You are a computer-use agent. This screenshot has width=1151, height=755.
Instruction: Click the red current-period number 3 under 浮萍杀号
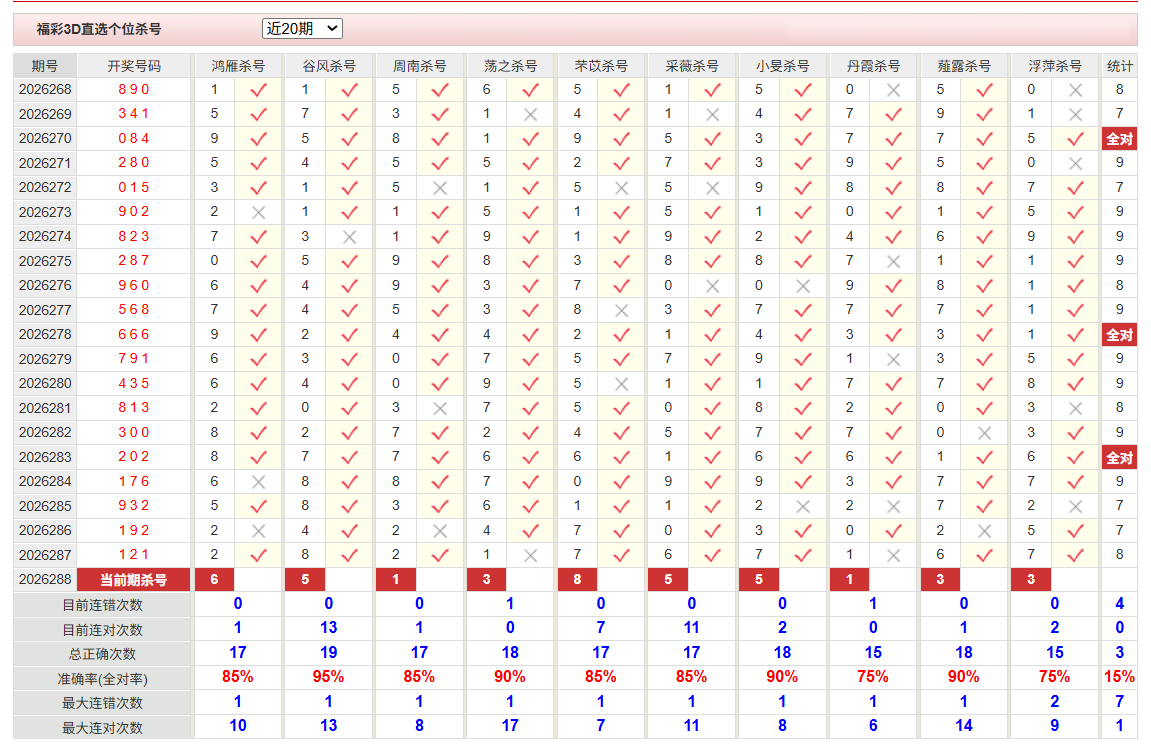click(x=1031, y=580)
